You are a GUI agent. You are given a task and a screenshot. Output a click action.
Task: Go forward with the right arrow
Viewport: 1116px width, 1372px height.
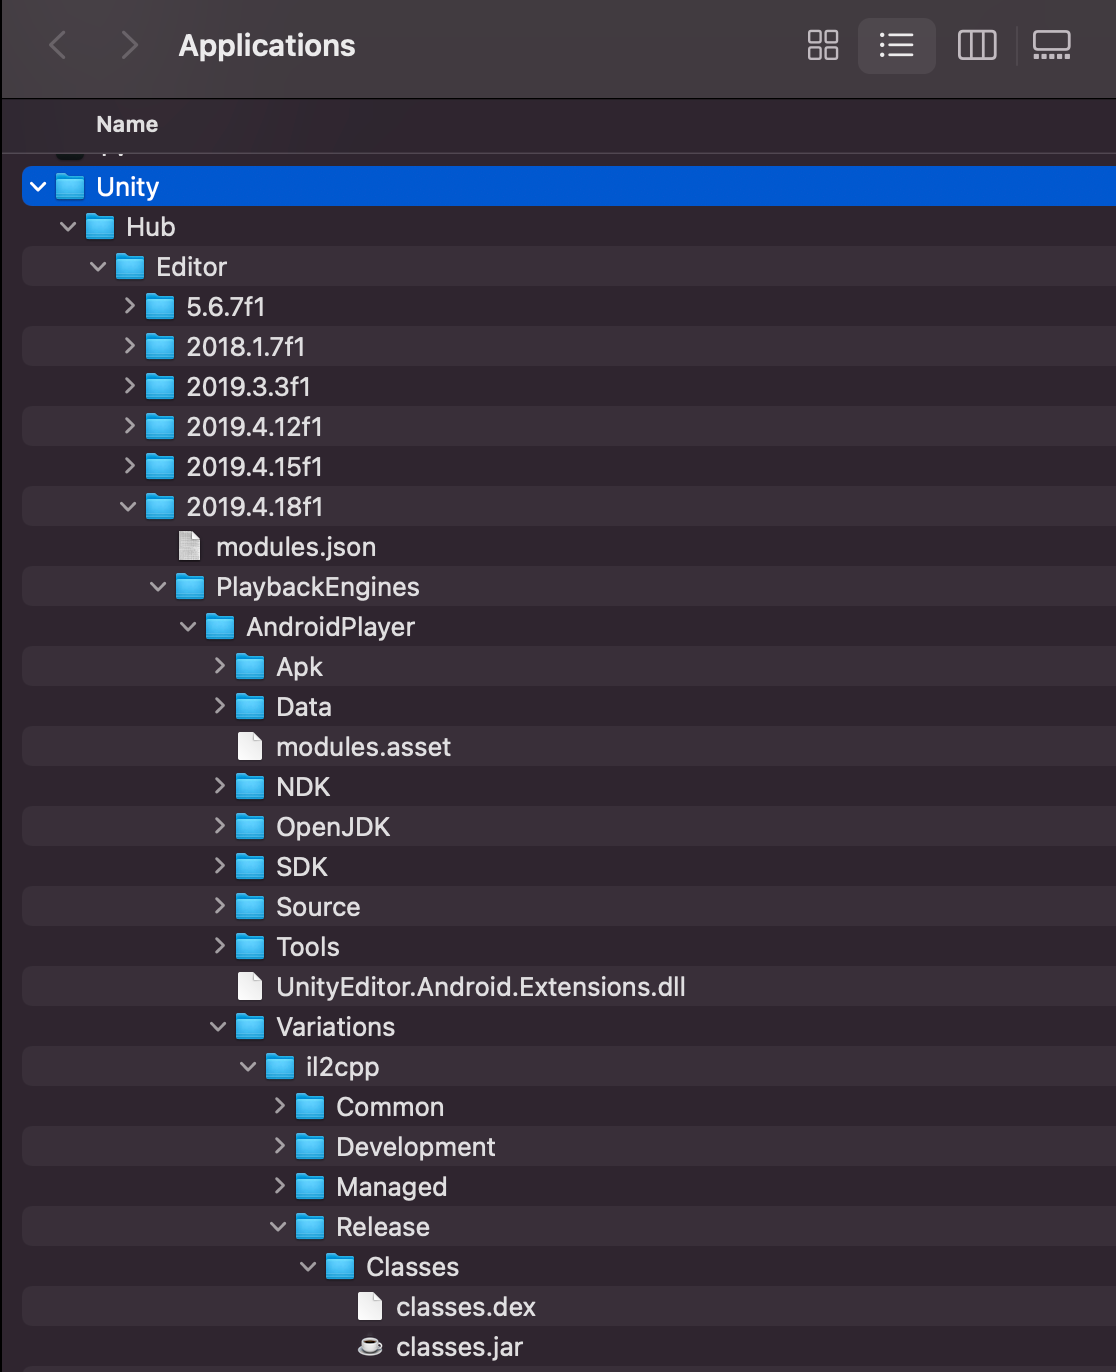point(129,45)
